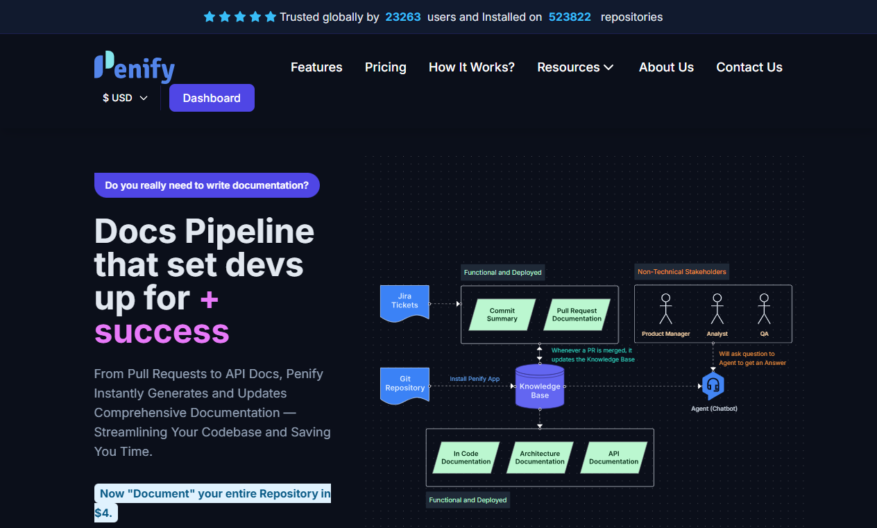Viewport: 877px width, 528px height.
Task: Click the pink 'success' headline word
Action: click(162, 332)
